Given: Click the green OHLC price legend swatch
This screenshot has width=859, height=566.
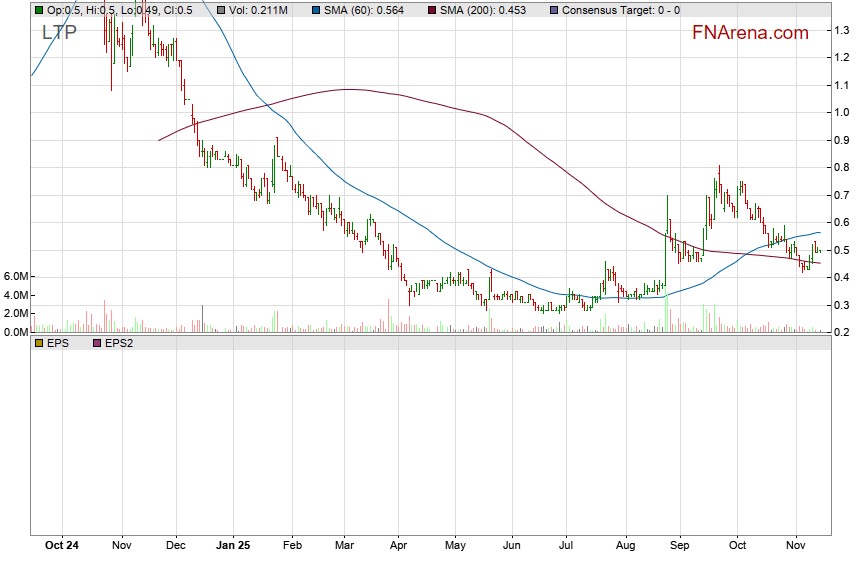Looking at the screenshot, I should coord(39,9).
